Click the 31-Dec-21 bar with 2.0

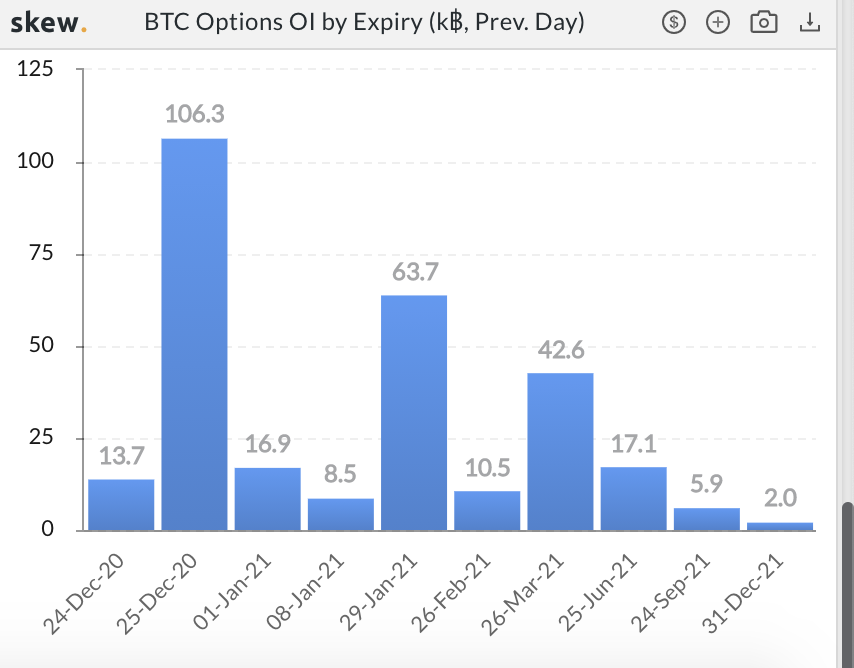point(780,526)
